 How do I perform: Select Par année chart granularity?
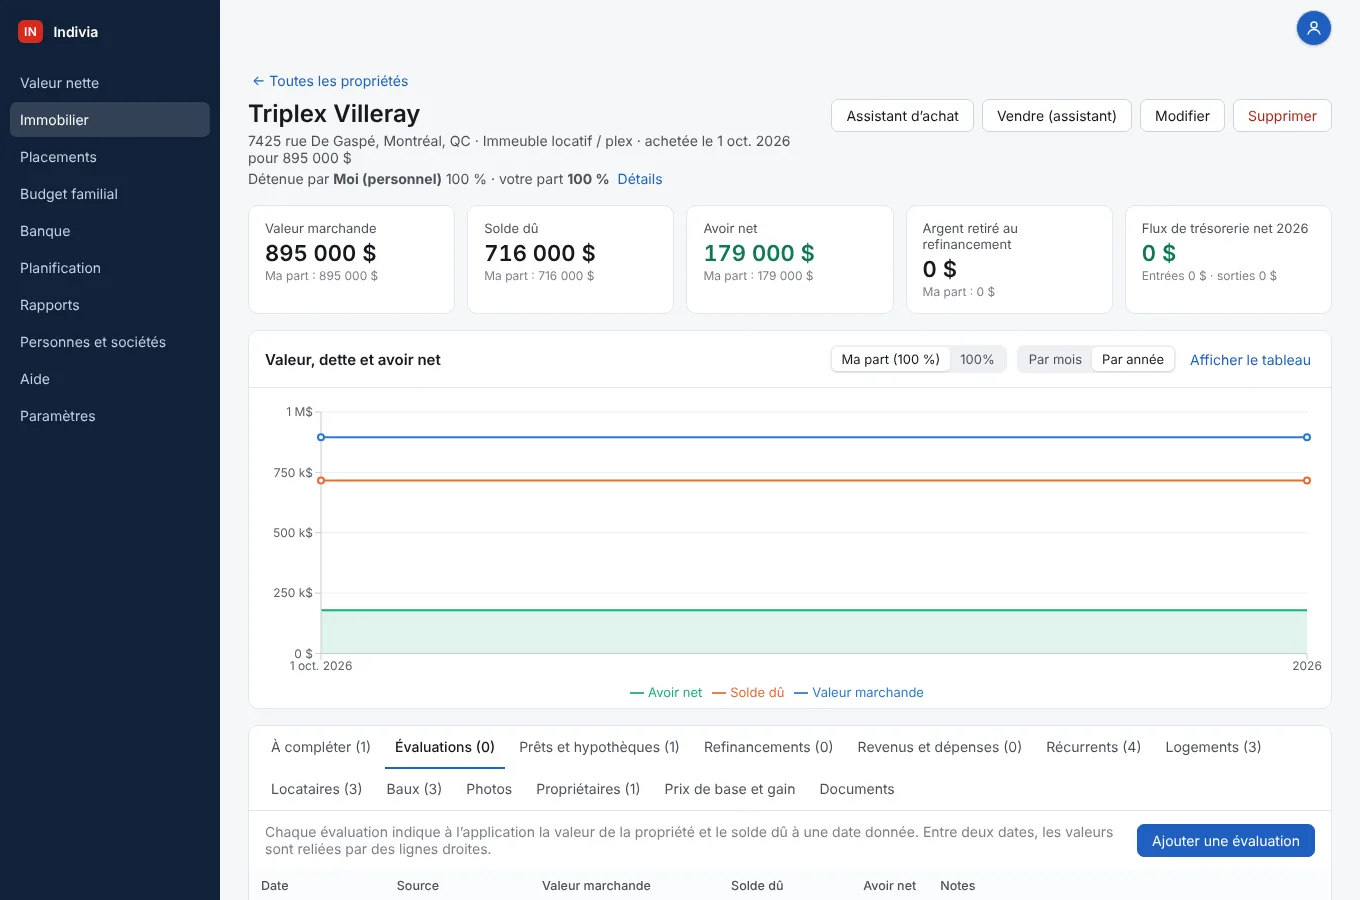coord(1133,359)
